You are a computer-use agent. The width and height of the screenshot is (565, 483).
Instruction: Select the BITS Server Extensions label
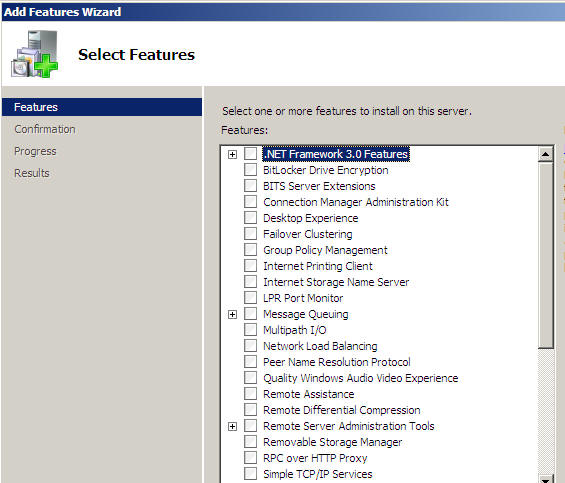click(319, 186)
